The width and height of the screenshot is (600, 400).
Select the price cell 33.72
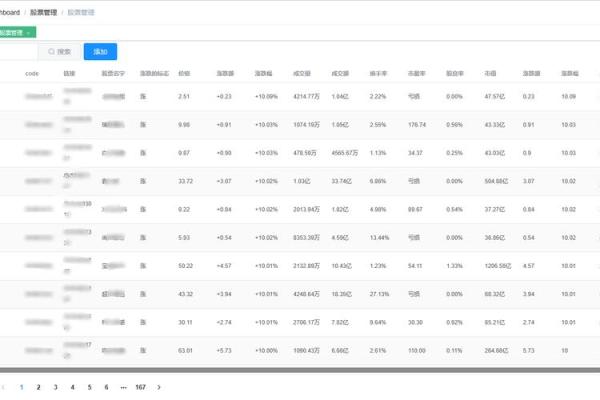pyautogui.click(x=186, y=181)
